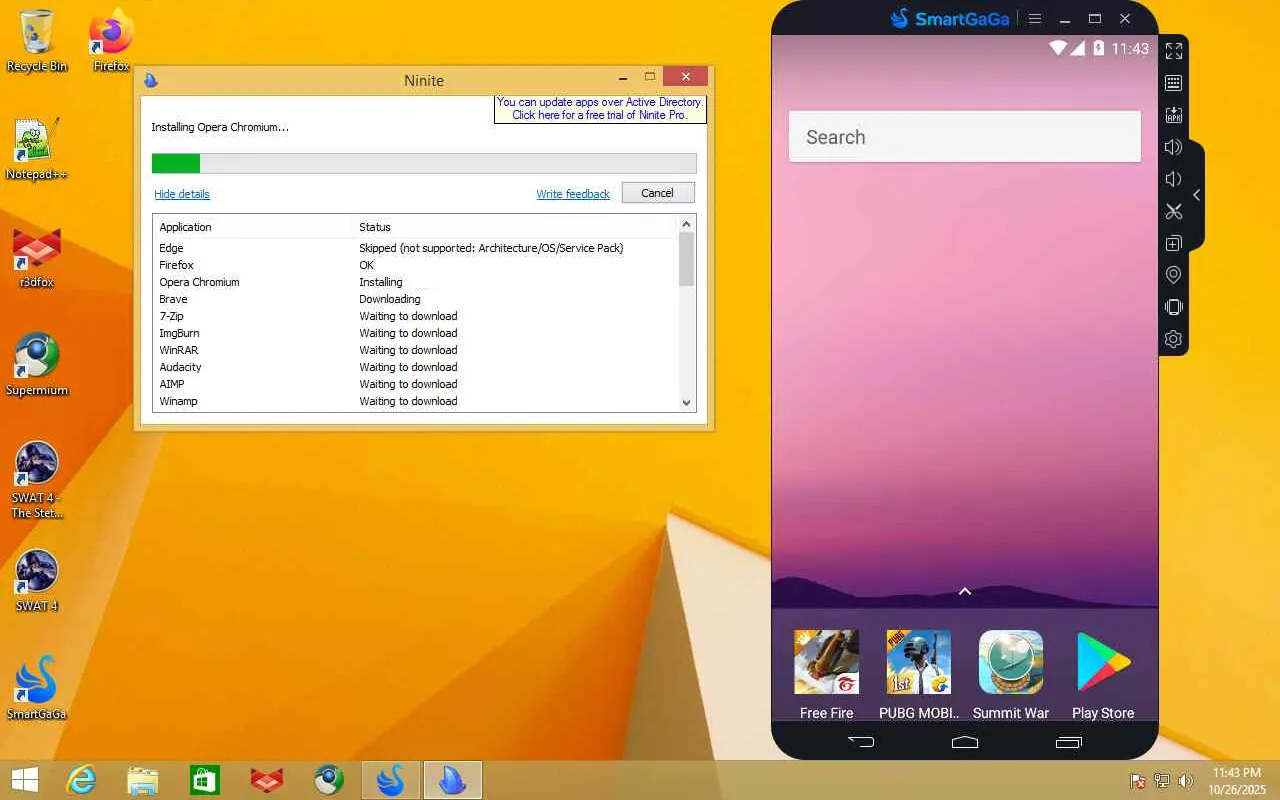This screenshot has height=800, width=1280.
Task: Open the Summit War app
Action: coord(1011,674)
